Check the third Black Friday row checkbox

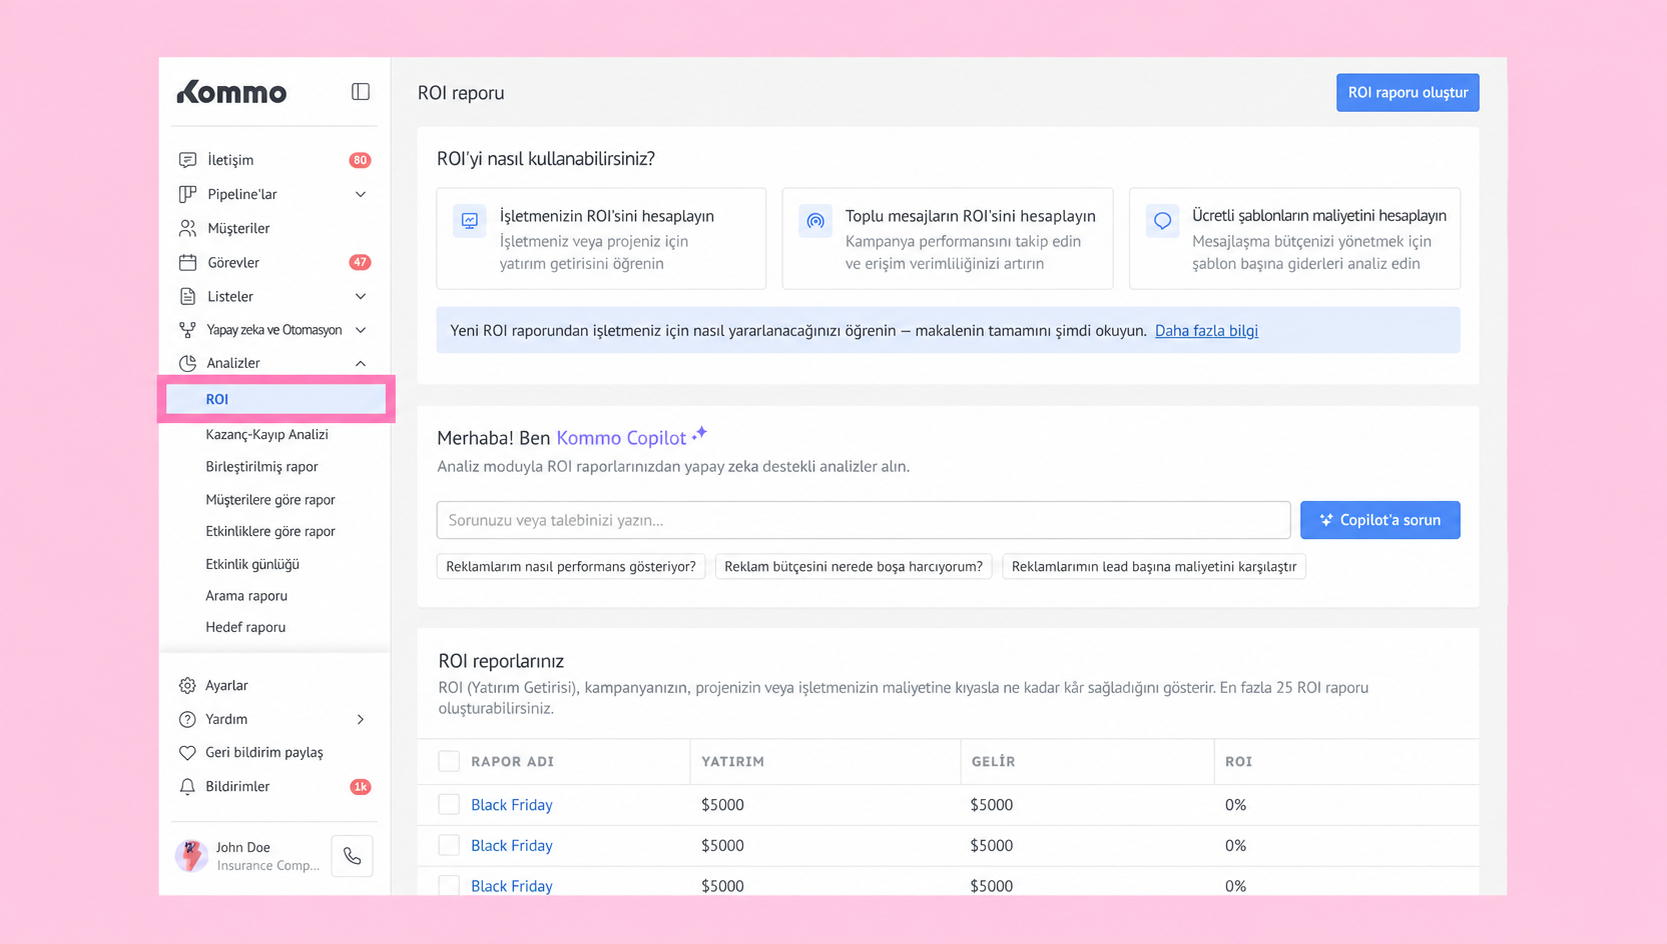(x=449, y=886)
